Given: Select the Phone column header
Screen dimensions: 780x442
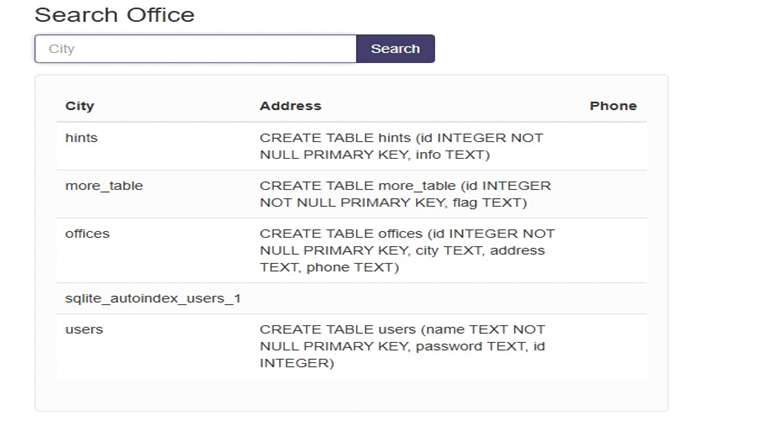Looking at the screenshot, I should click(x=613, y=106).
